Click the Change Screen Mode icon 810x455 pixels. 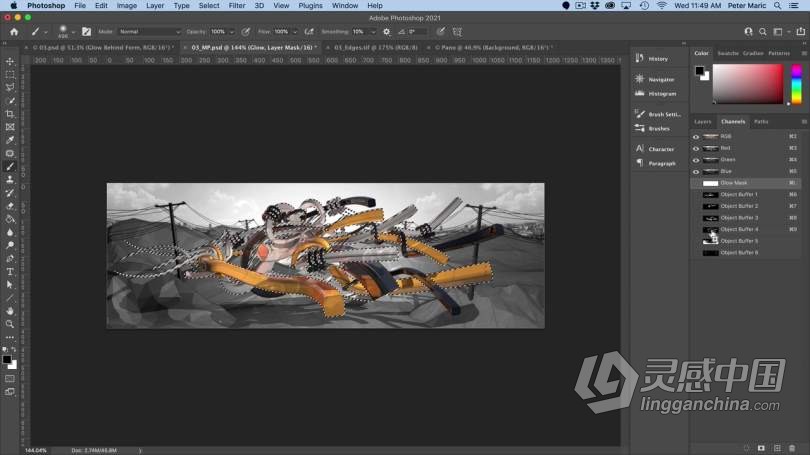[x=10, y=392]
